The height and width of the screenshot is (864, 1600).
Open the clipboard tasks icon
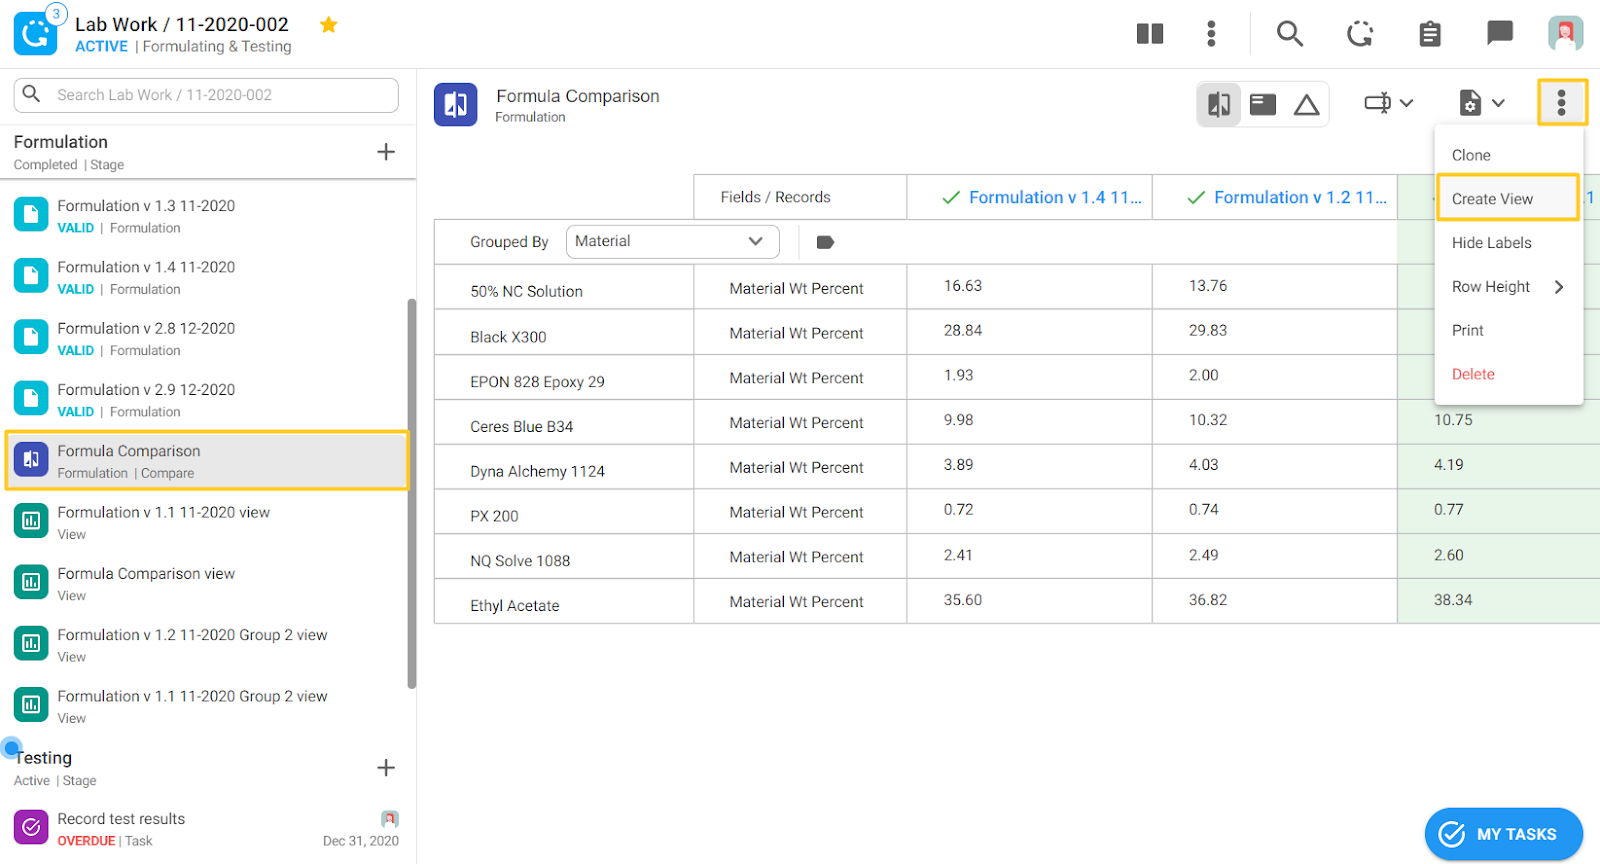click(1430, 34)
